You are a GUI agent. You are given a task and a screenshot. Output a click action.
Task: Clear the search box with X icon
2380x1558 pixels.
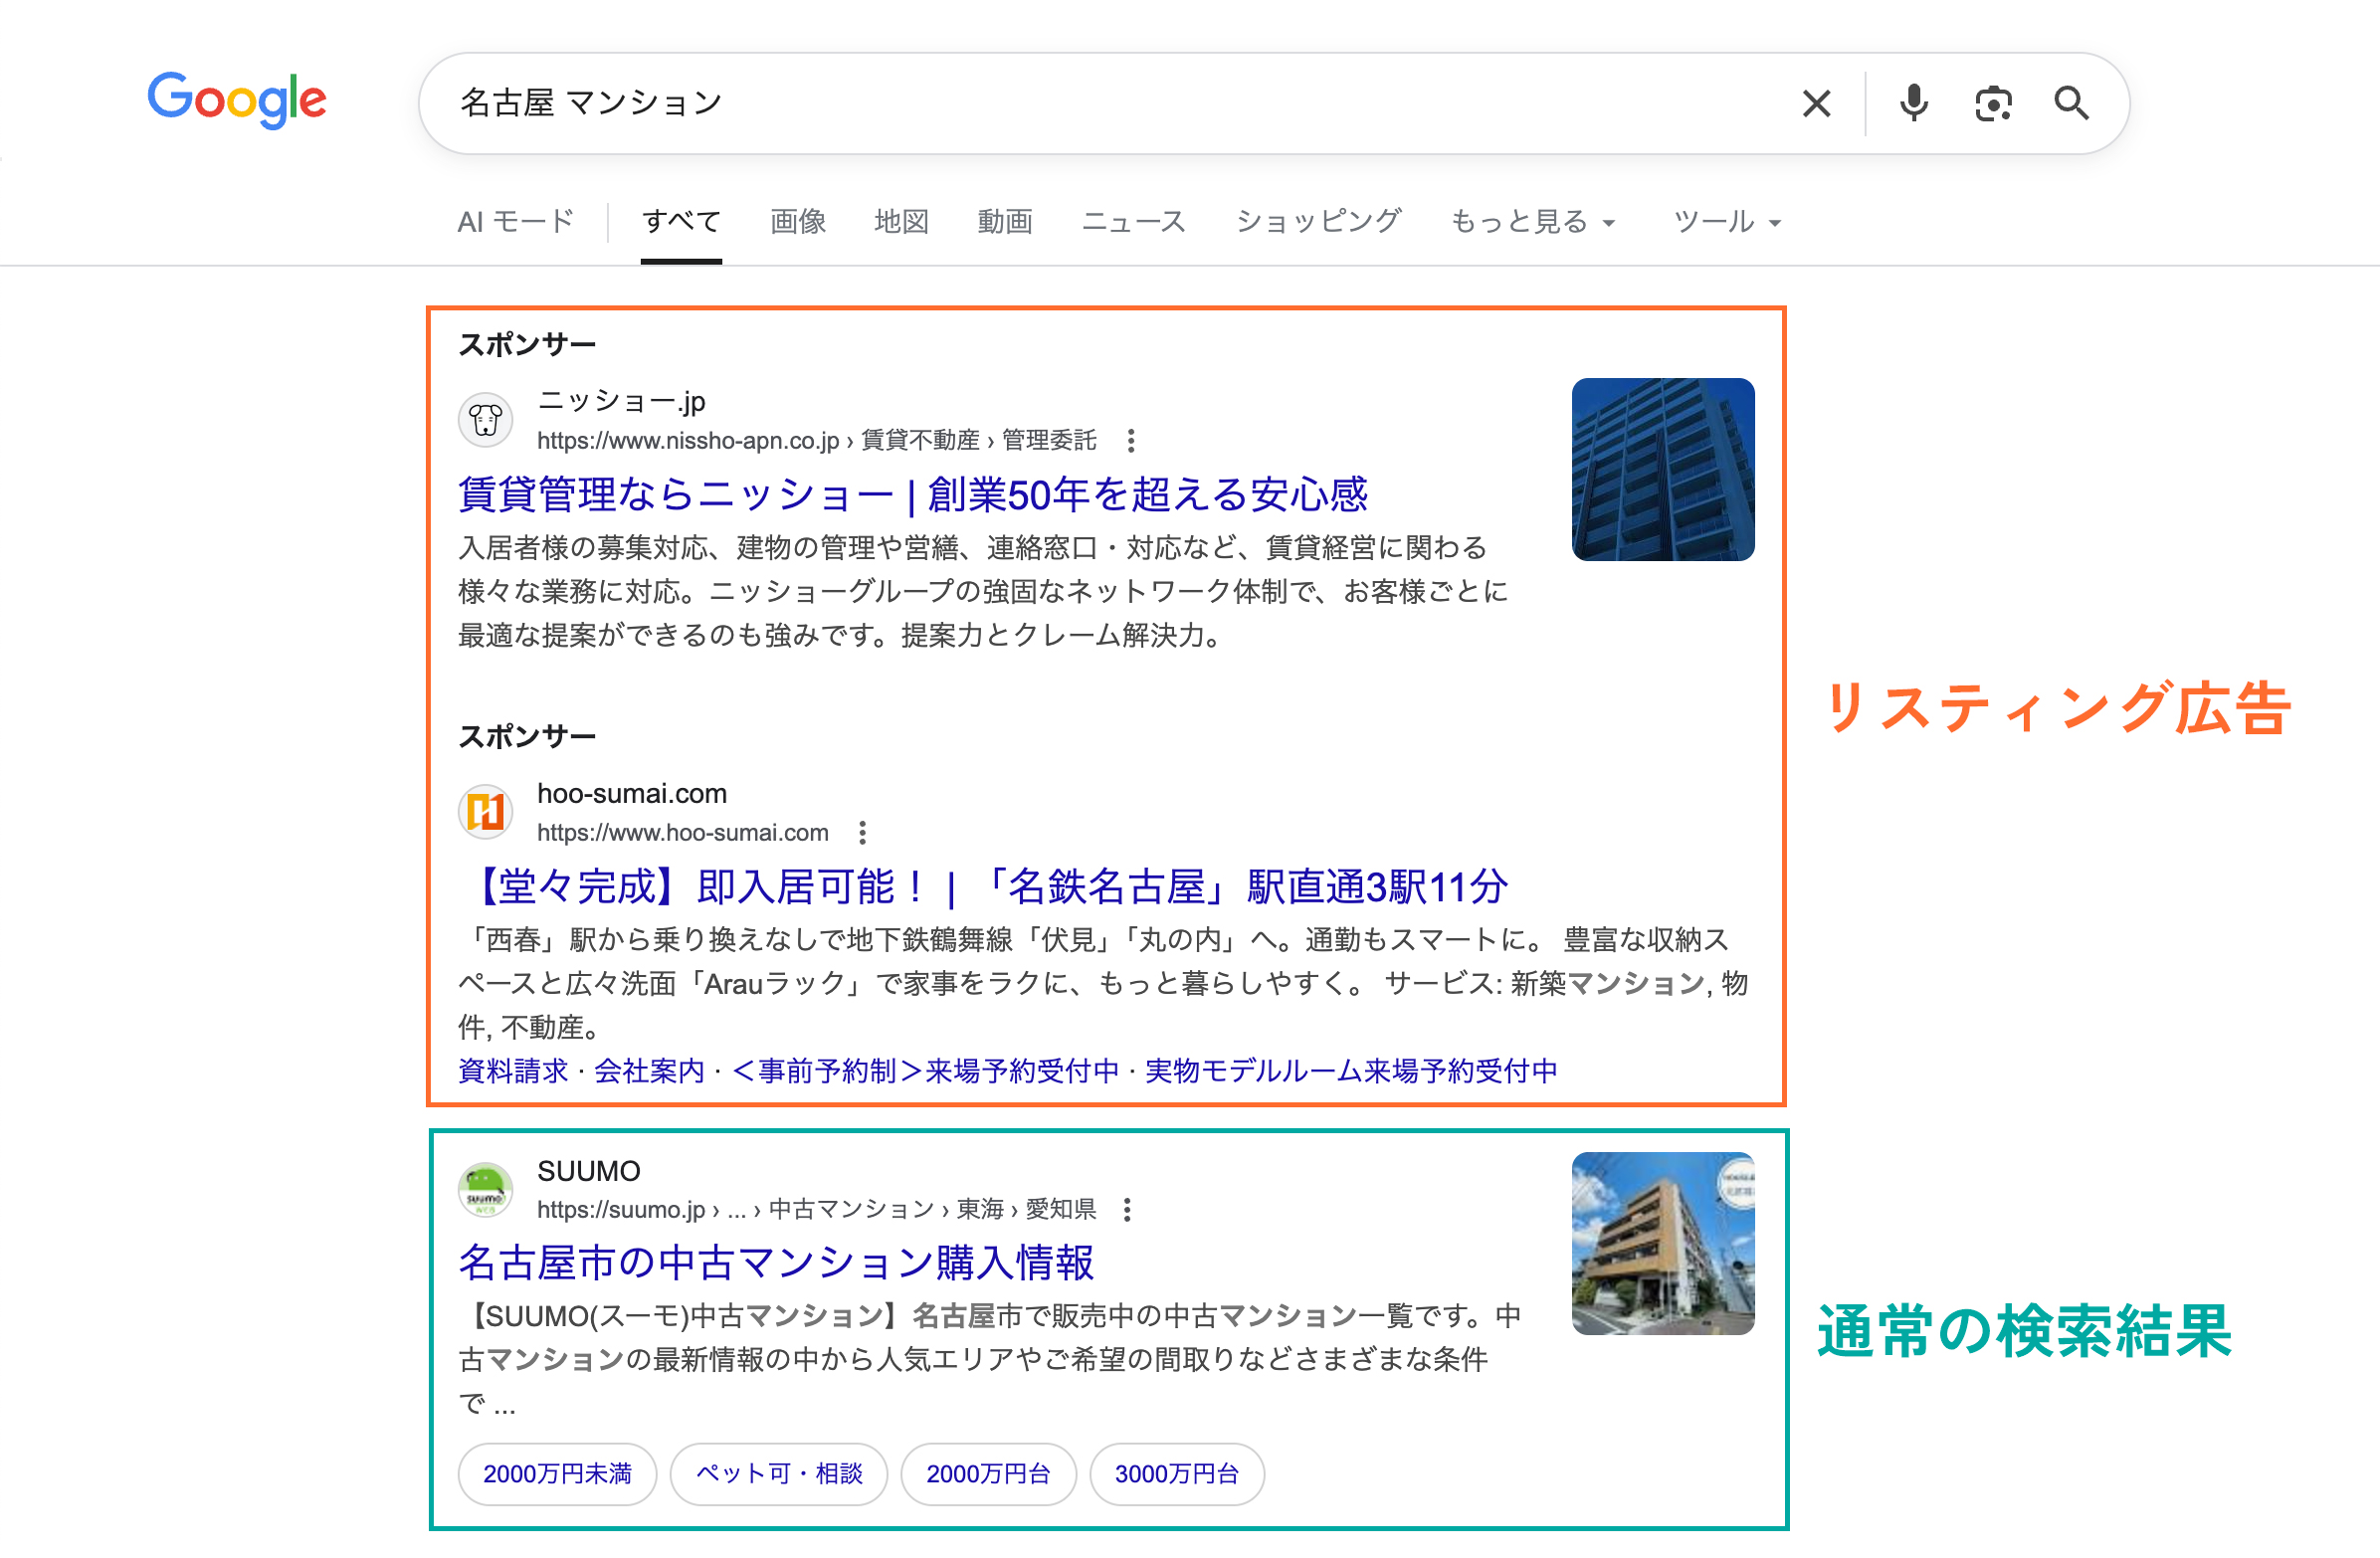tap(1816, 103)
